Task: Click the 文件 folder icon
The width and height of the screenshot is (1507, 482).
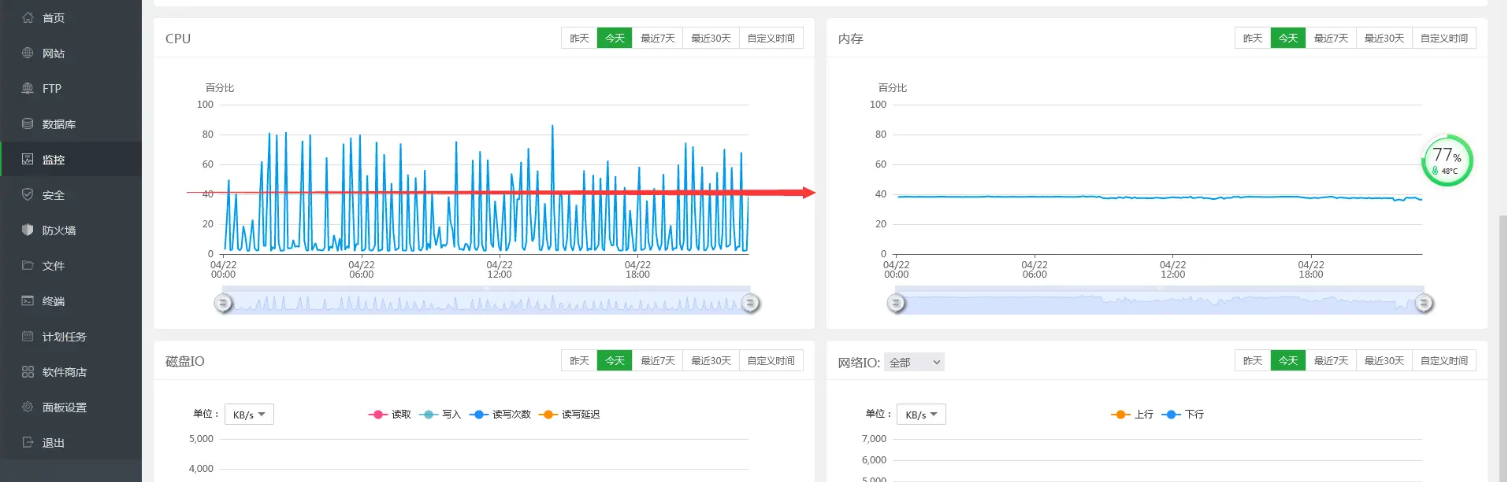Action: point(27,266)
